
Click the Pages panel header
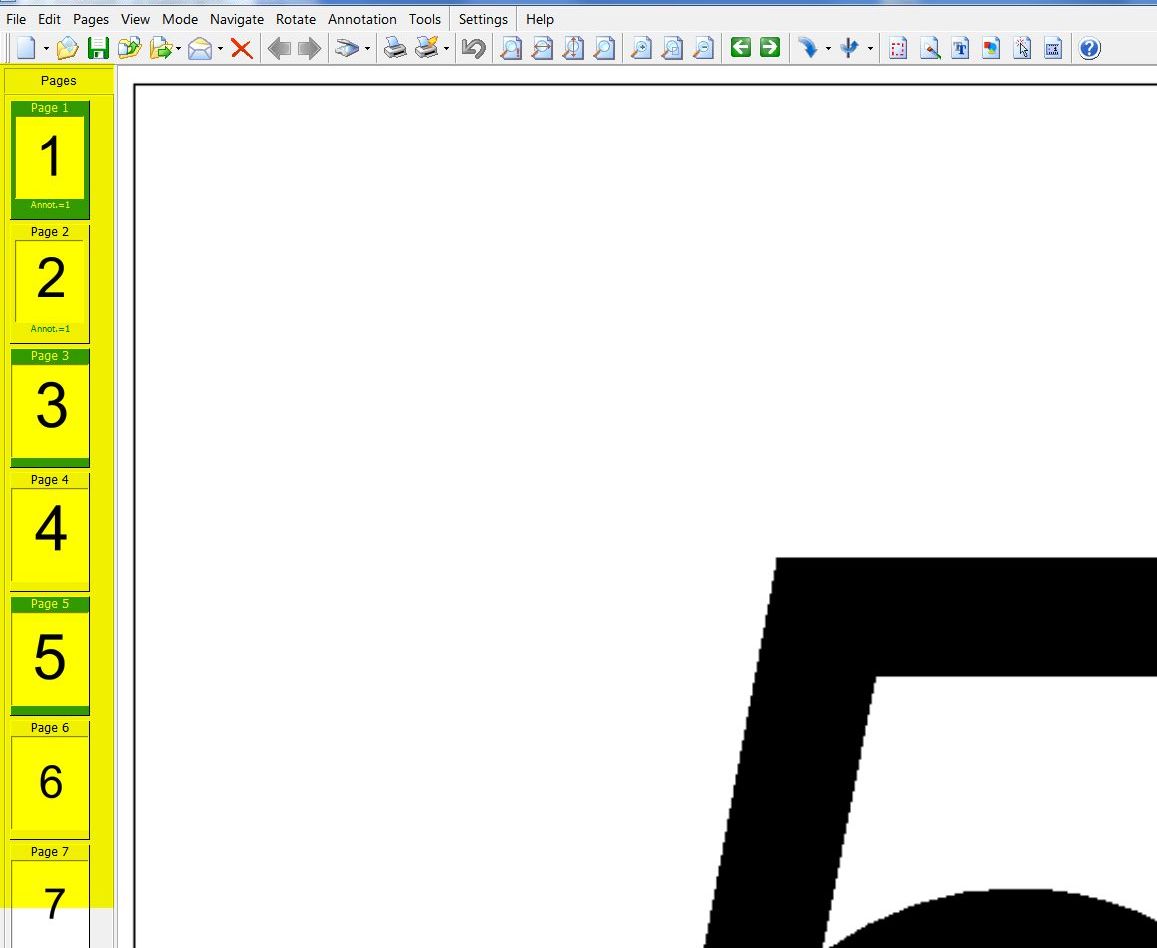pyautogui.click(x=59, y=80)
